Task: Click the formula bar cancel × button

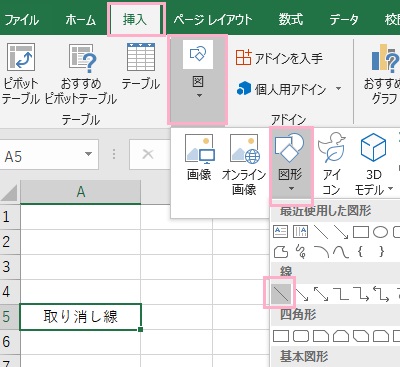Action: [x=148, y=154]
